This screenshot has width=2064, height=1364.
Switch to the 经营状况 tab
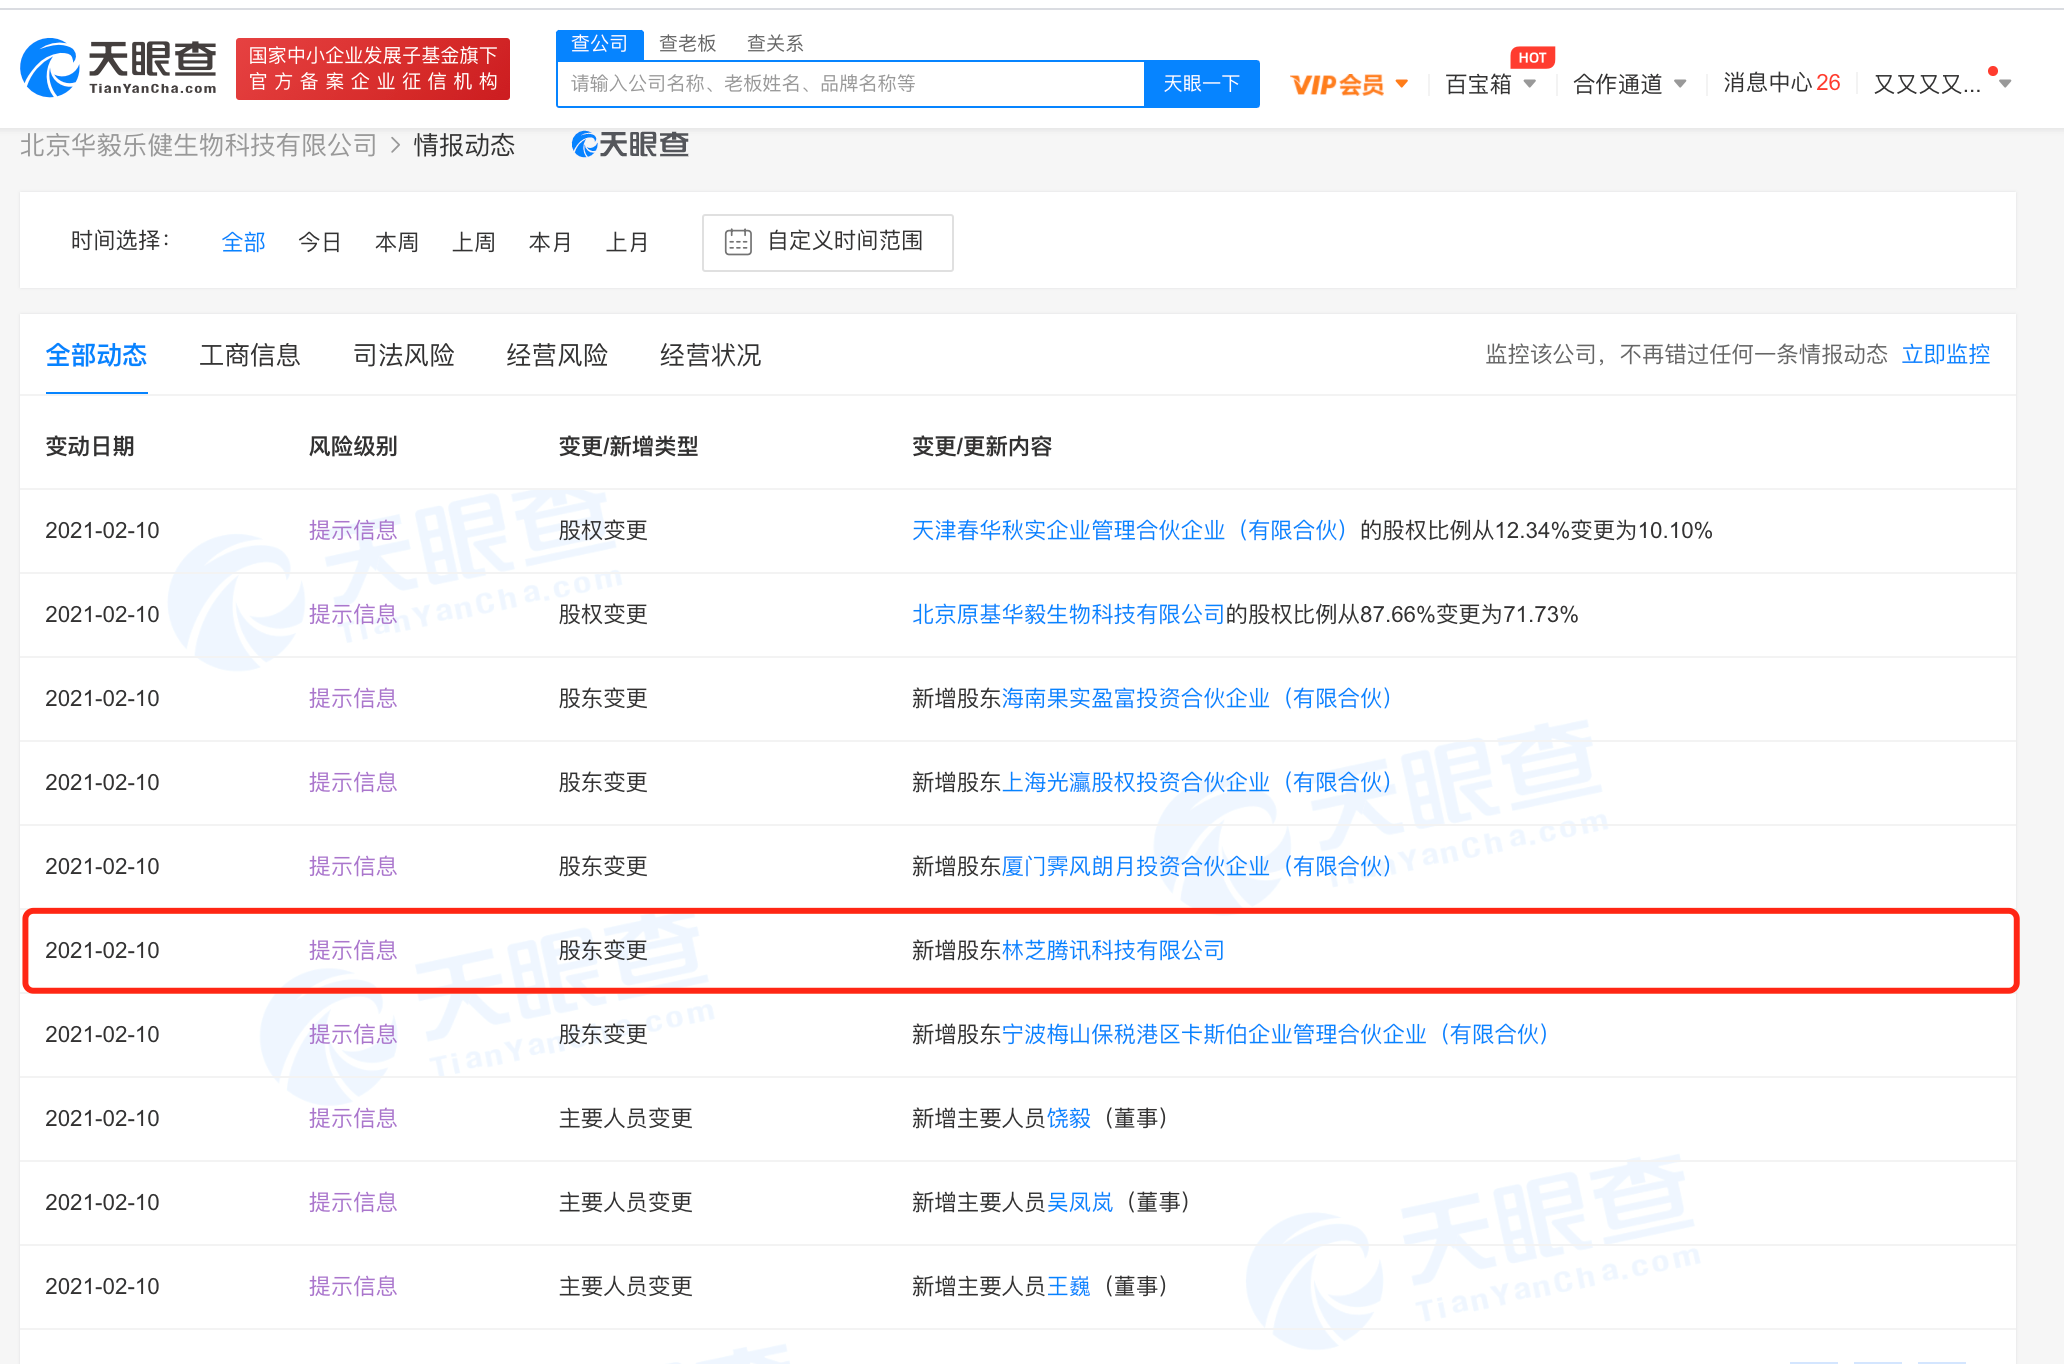(710, 355)
